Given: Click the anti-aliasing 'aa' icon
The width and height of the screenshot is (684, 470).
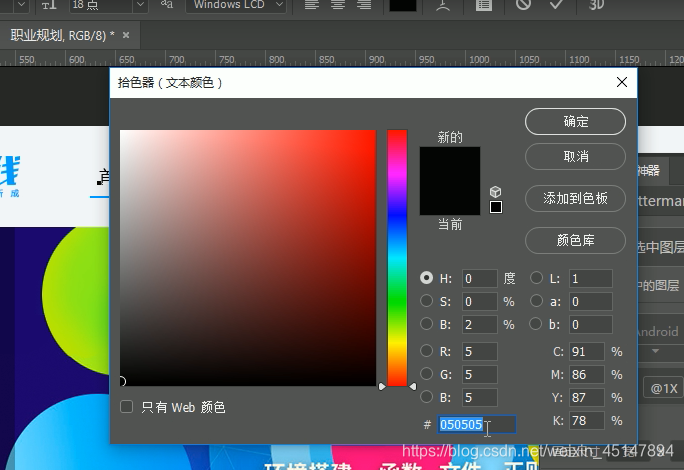Looking at the screenshot, I should pyautogui.click(x=167, y=4).
